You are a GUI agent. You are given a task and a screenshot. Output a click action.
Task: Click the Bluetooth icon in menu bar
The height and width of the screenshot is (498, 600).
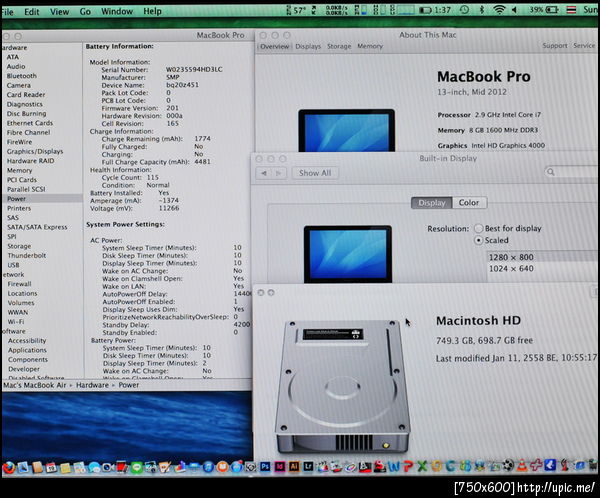point(482,10)
